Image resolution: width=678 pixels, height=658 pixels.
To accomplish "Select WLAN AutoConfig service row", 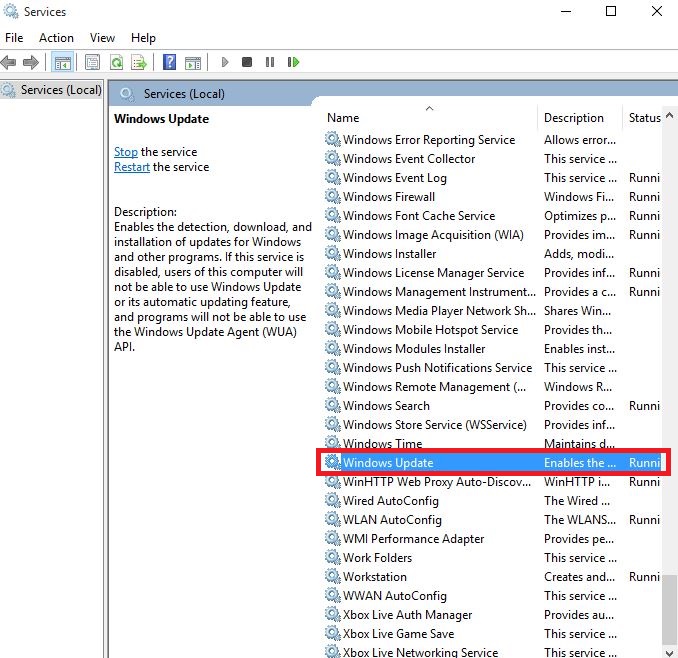I will point(493,520).
